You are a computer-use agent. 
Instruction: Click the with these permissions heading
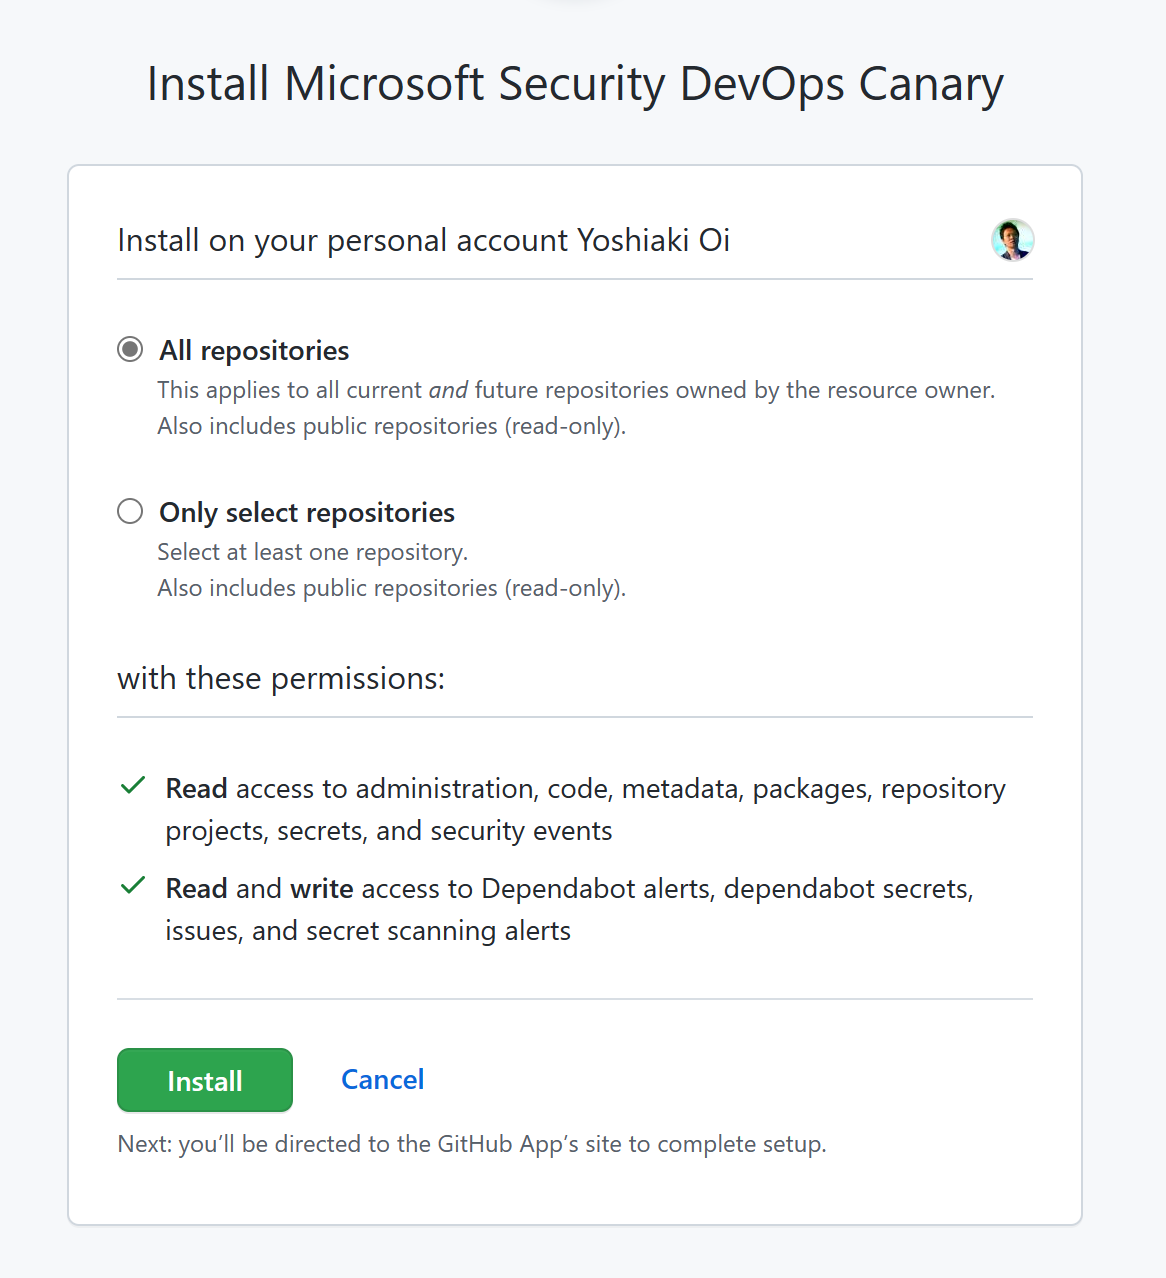(281, 678)
